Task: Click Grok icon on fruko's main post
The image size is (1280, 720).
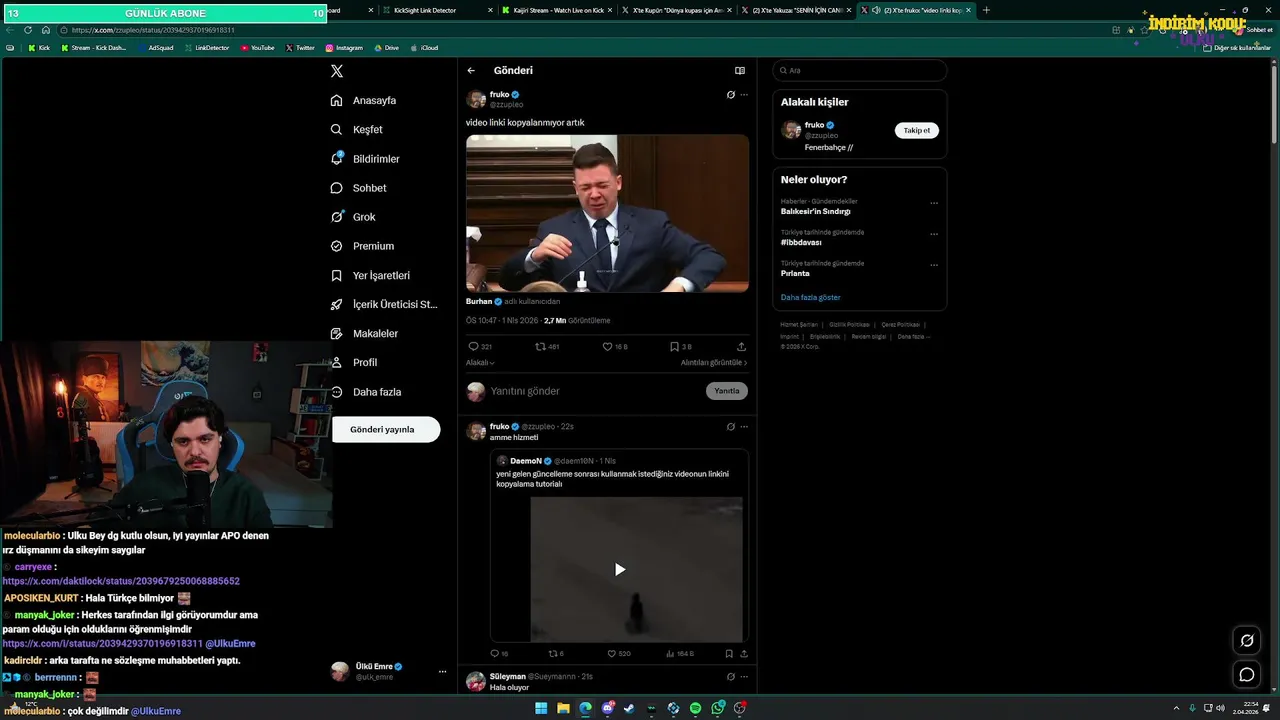Action: (731, 95)
